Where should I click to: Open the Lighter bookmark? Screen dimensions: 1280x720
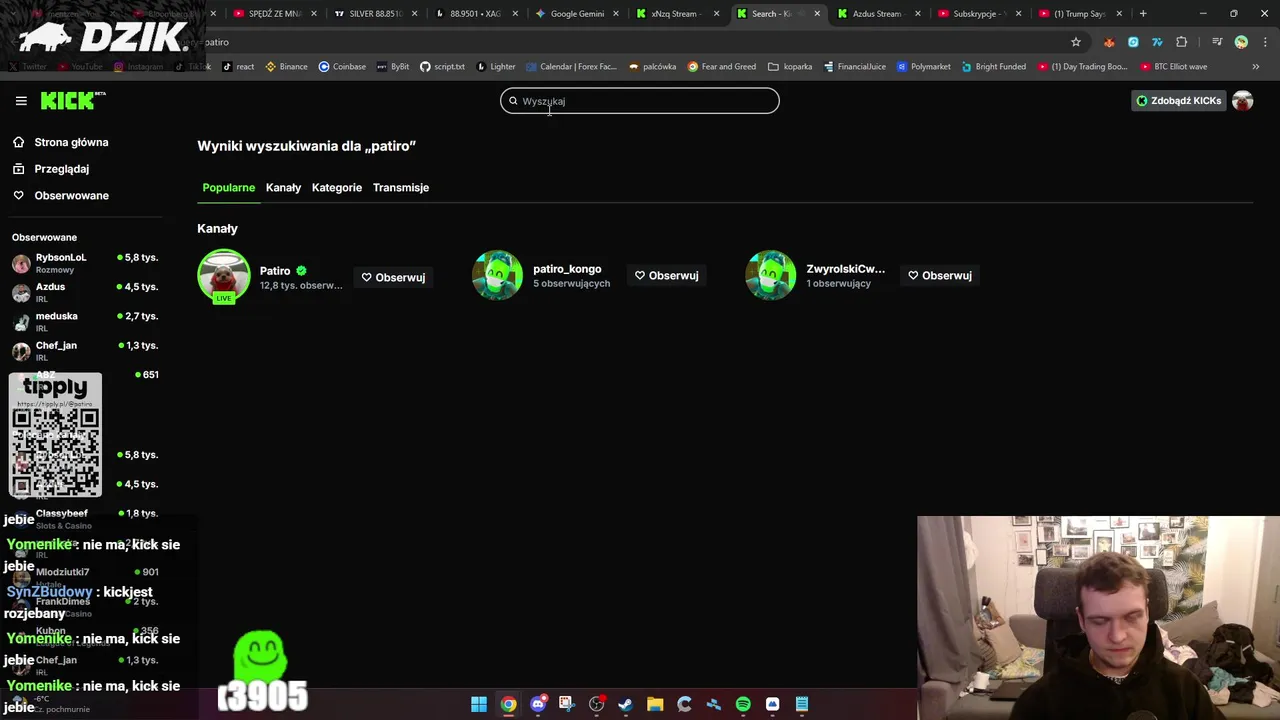496,67
